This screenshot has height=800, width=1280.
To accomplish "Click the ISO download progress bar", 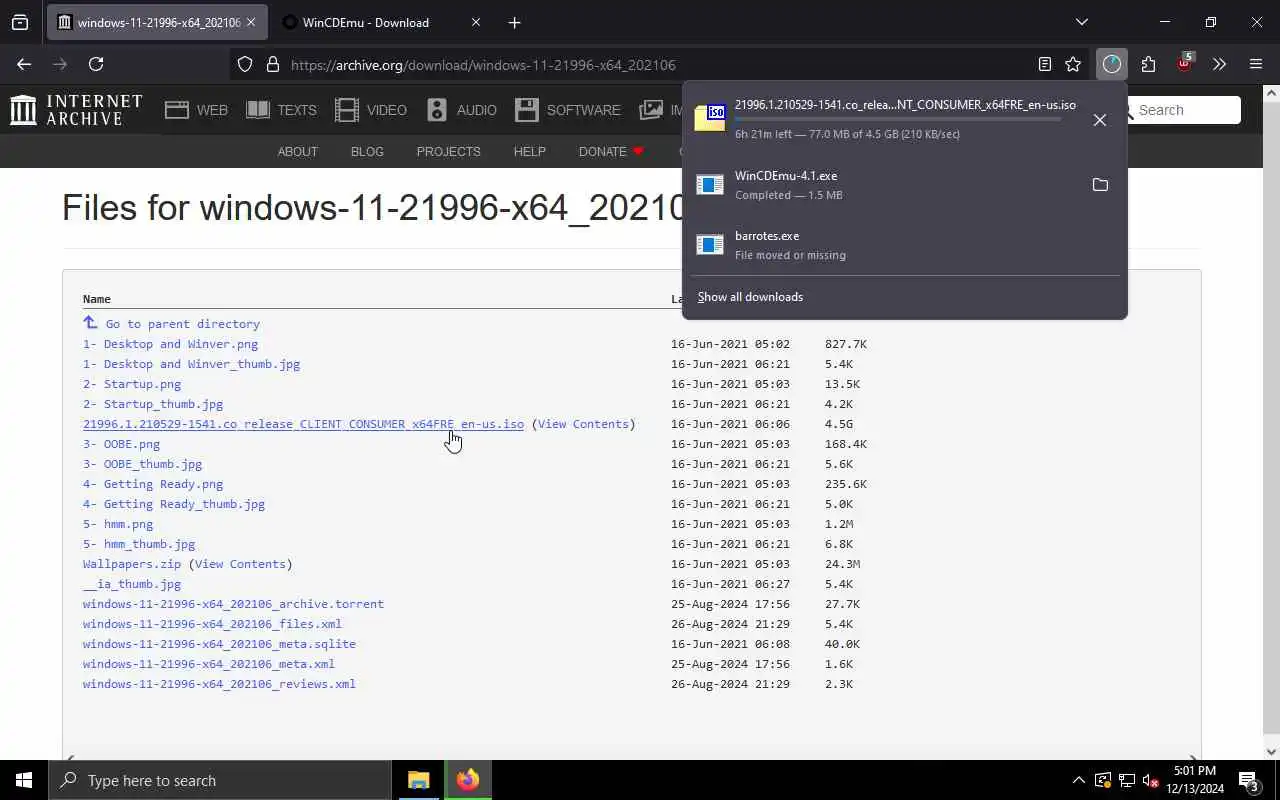I will point(897,119).
